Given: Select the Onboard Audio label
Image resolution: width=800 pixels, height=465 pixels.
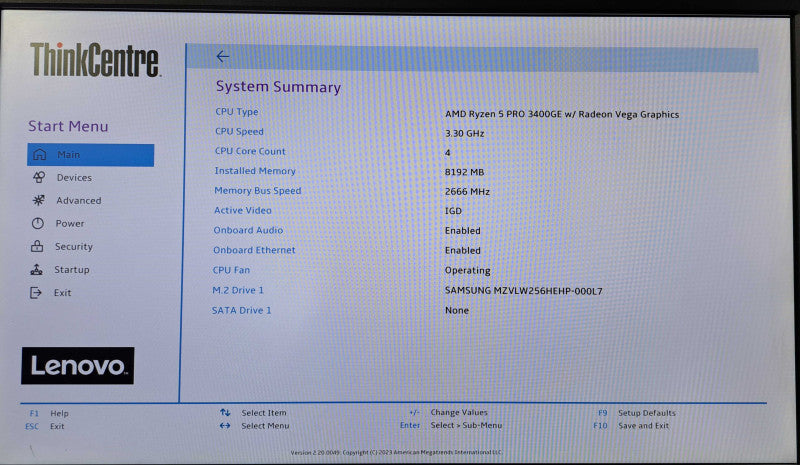Looking at the screenshot, I should [x=248, y=230].
